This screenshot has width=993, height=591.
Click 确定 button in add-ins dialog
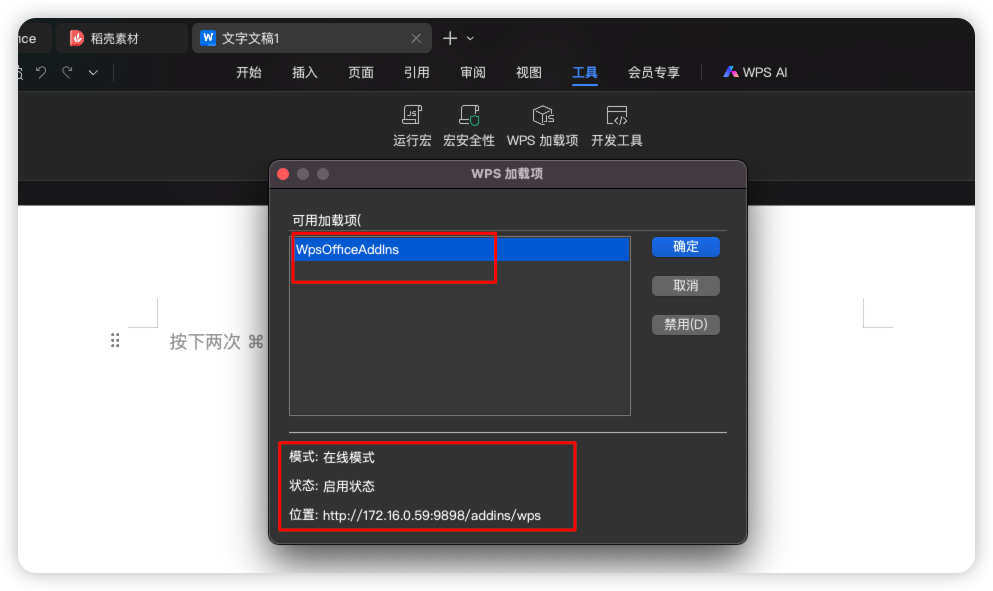[686, 246]
